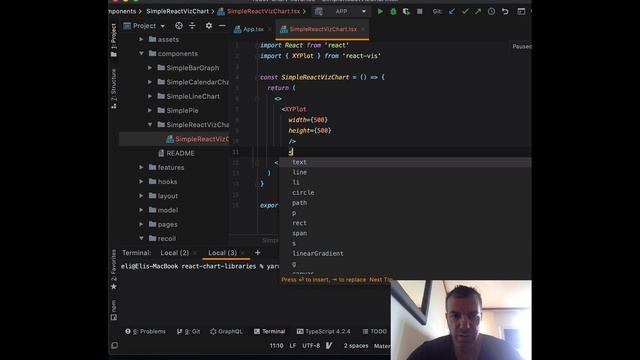Expand the SimplePie folder

(x=150, y=111)
